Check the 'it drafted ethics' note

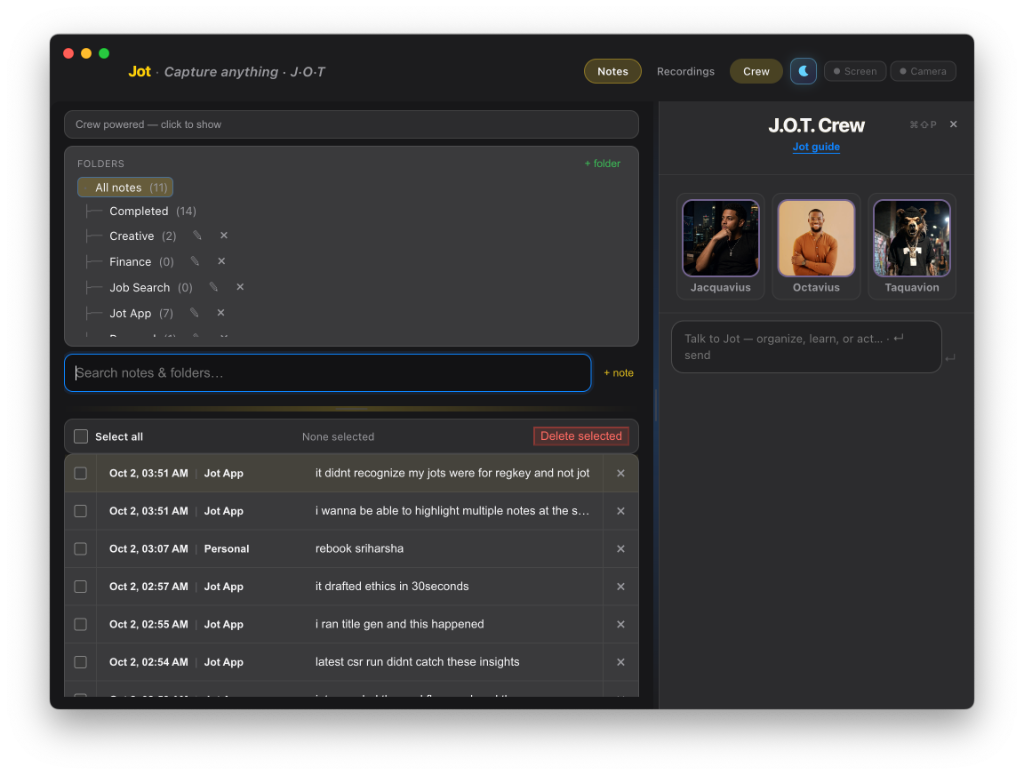[x=80, y=586]
